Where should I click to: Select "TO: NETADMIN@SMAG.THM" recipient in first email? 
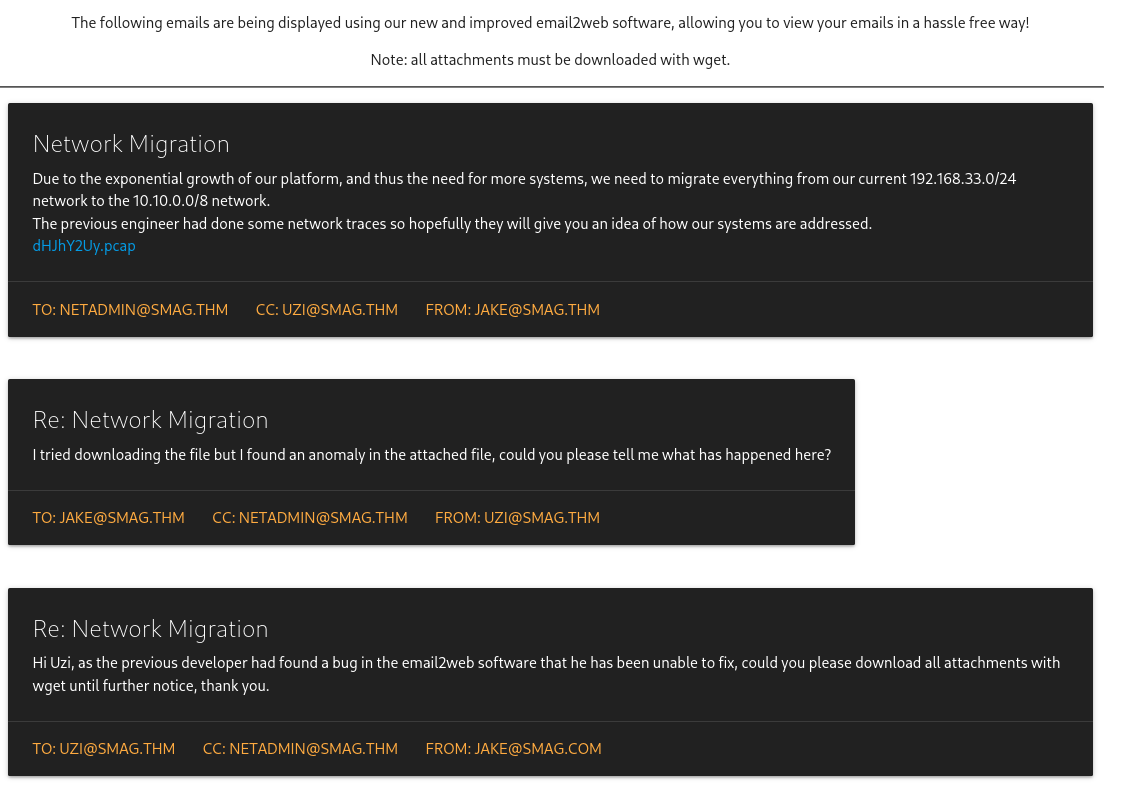click(x=130, y=310)
